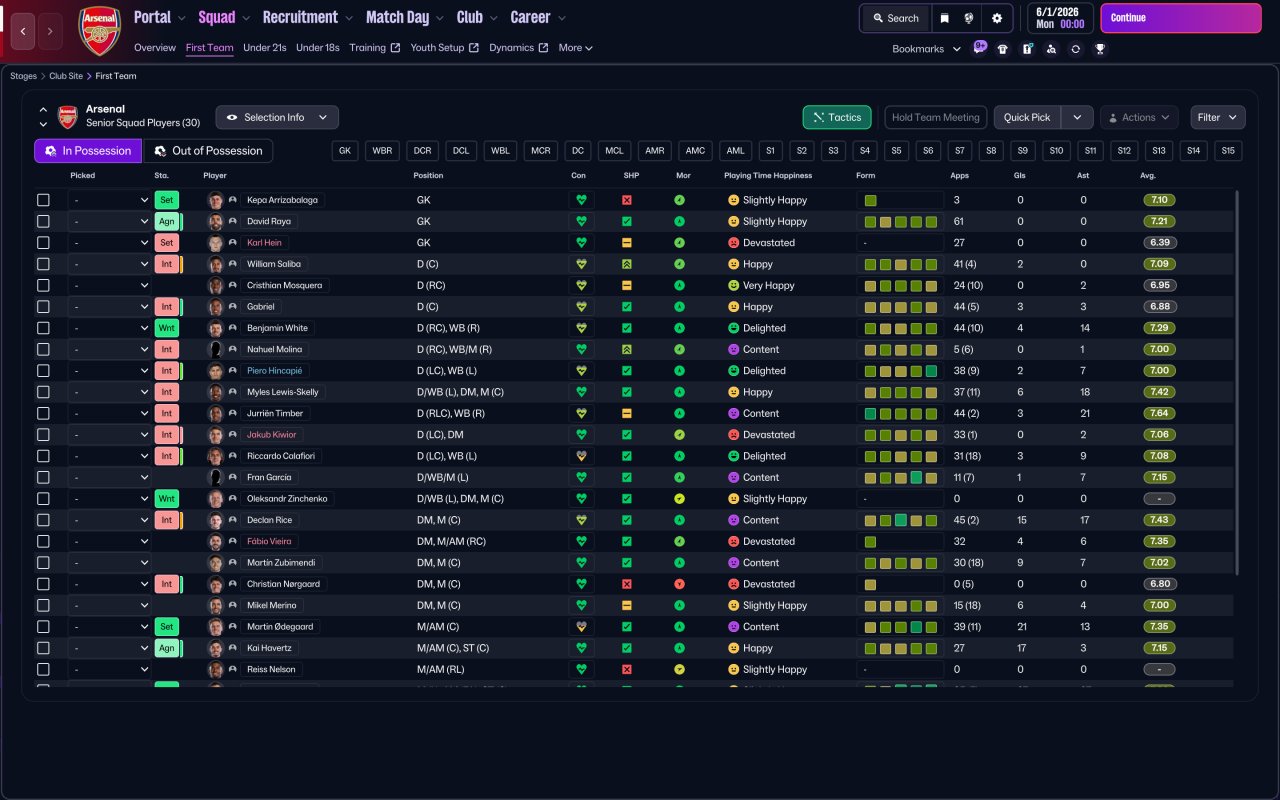
Task: Click the Arsenal club crest in the header
Action: [x=99, y=31]
